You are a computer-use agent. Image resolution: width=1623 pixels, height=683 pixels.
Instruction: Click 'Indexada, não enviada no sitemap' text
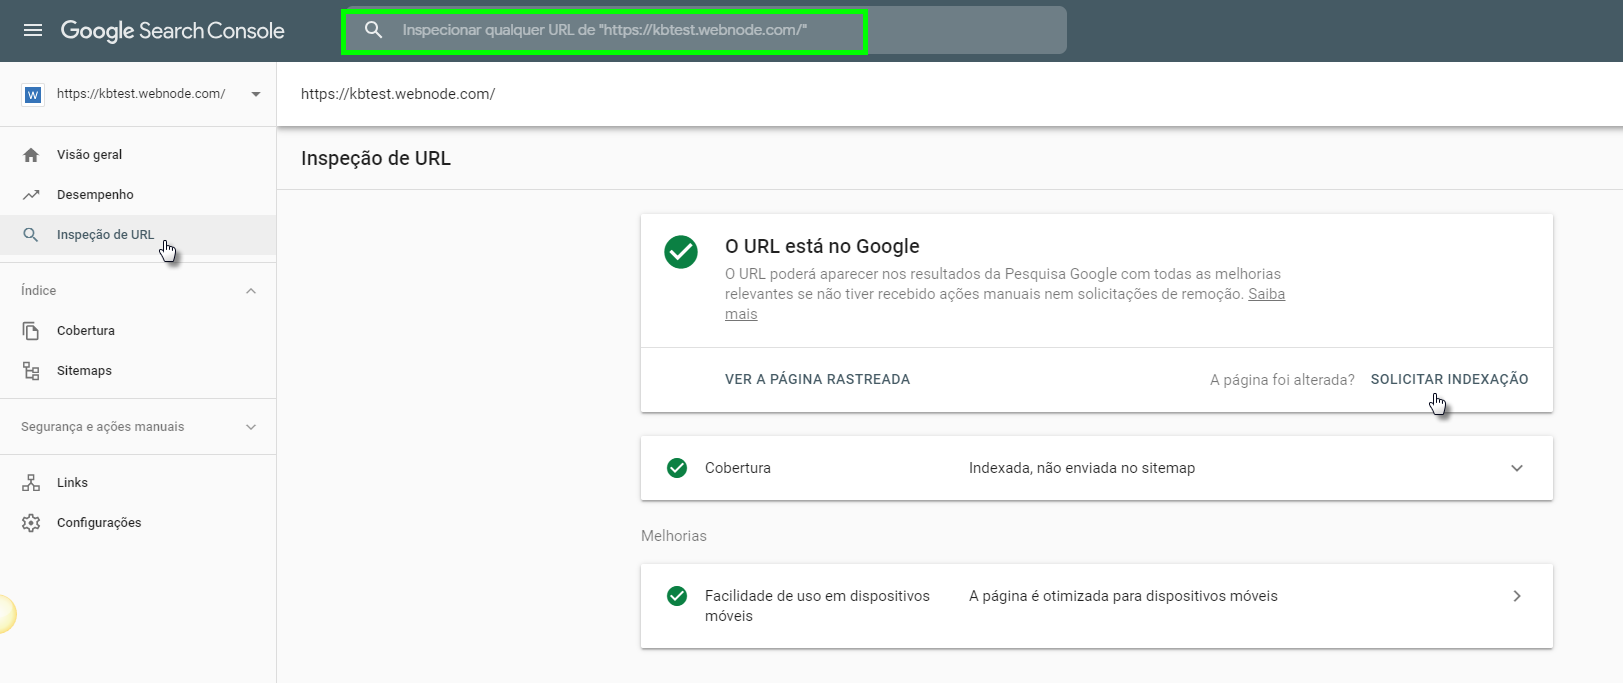point(1082,468)
